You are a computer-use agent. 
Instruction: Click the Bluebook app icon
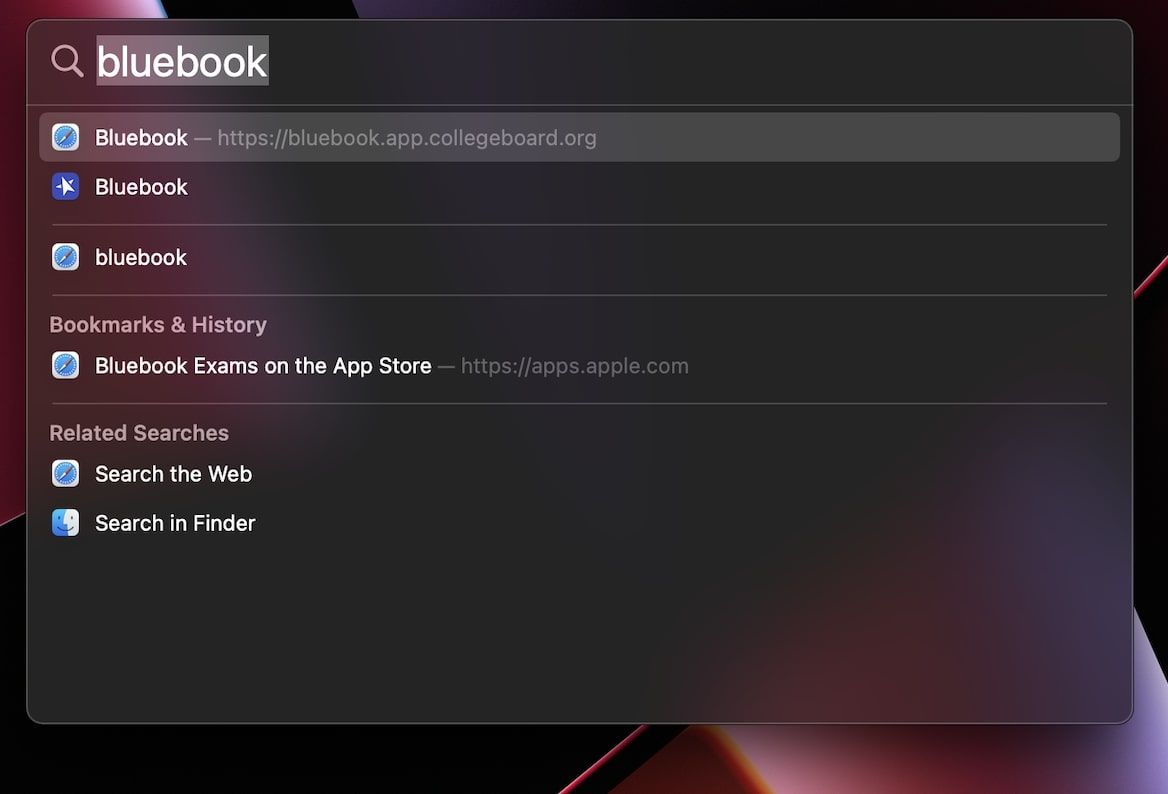pyautogui.click(x=65, y=187)
